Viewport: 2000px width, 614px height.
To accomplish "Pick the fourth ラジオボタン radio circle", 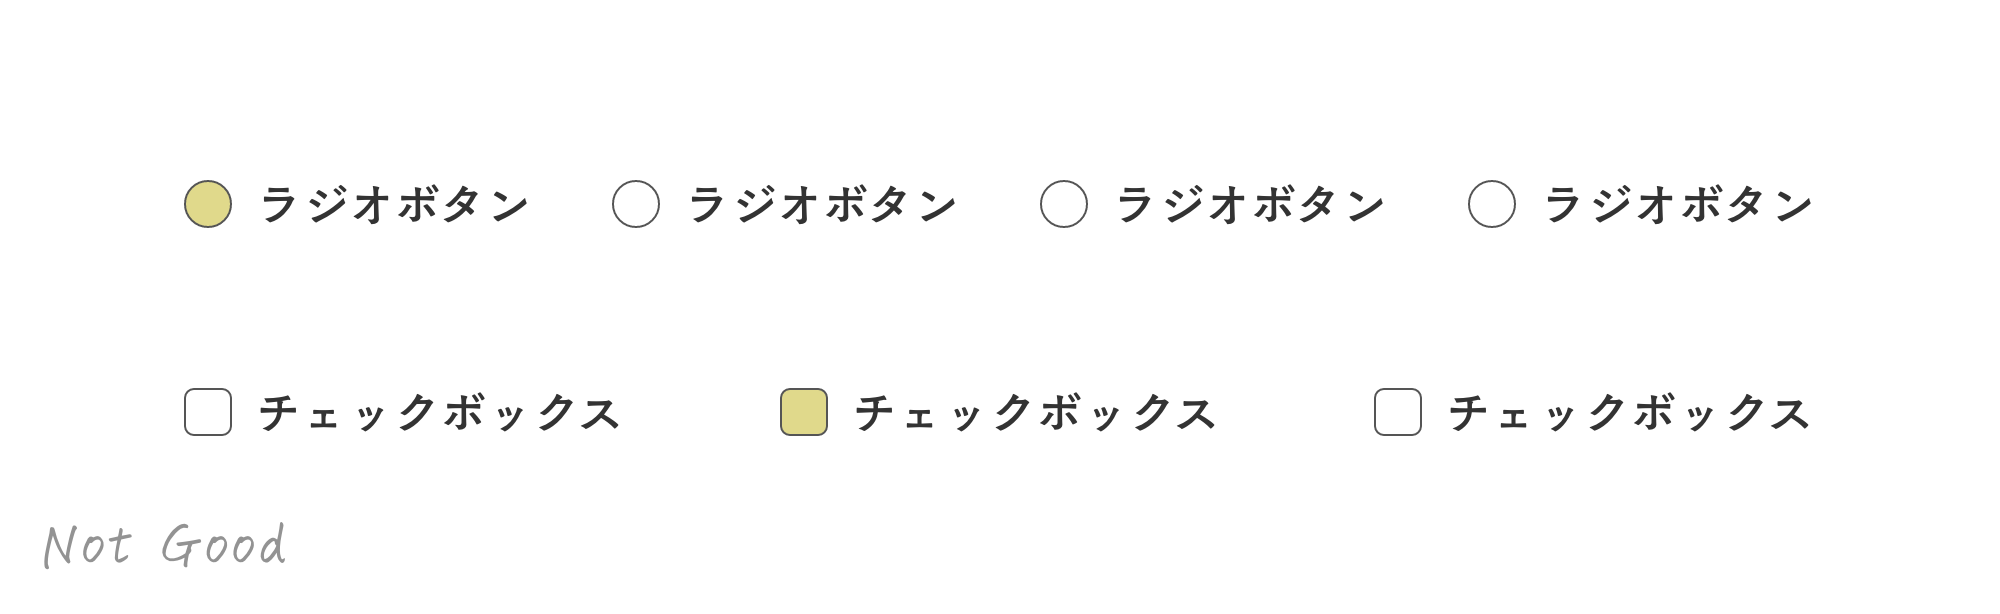I will point(1492,204).
